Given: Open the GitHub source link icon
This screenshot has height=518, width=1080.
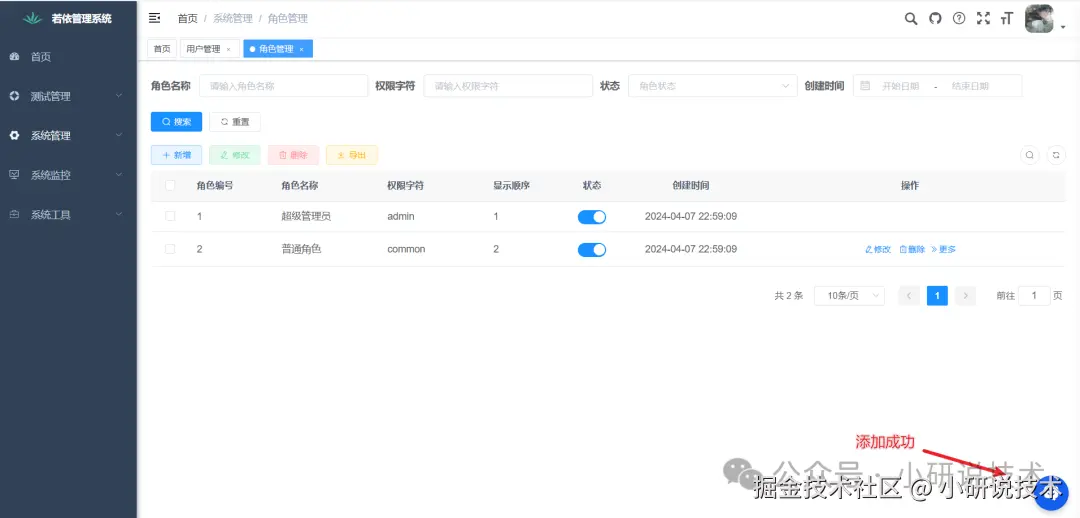Looking at the screenshot, I should pos(935,19).
